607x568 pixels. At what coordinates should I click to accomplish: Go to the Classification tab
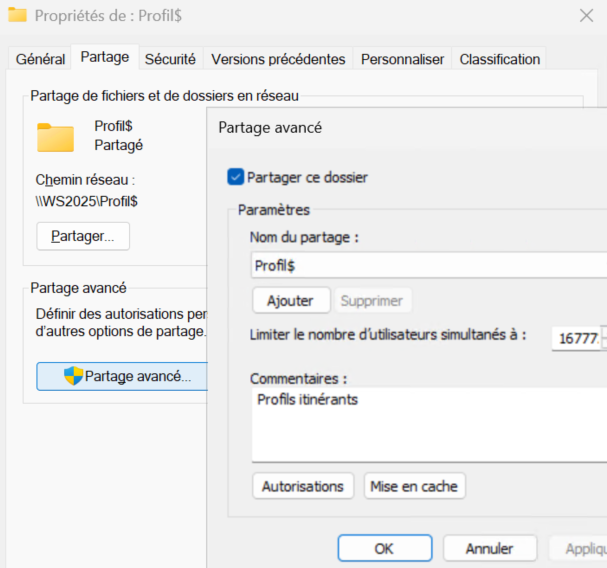click(500, 59)
